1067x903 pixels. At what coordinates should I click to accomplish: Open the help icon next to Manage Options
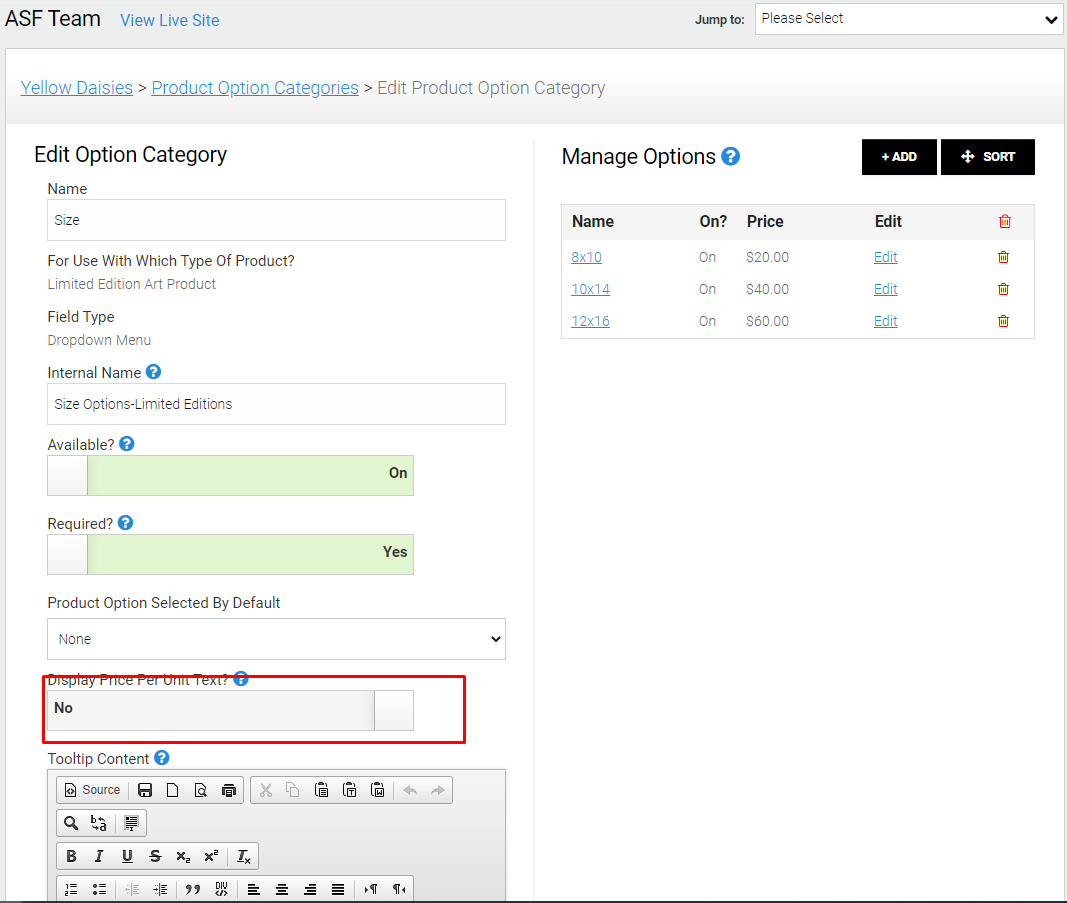pyautogui.click(x=730, y=157)
